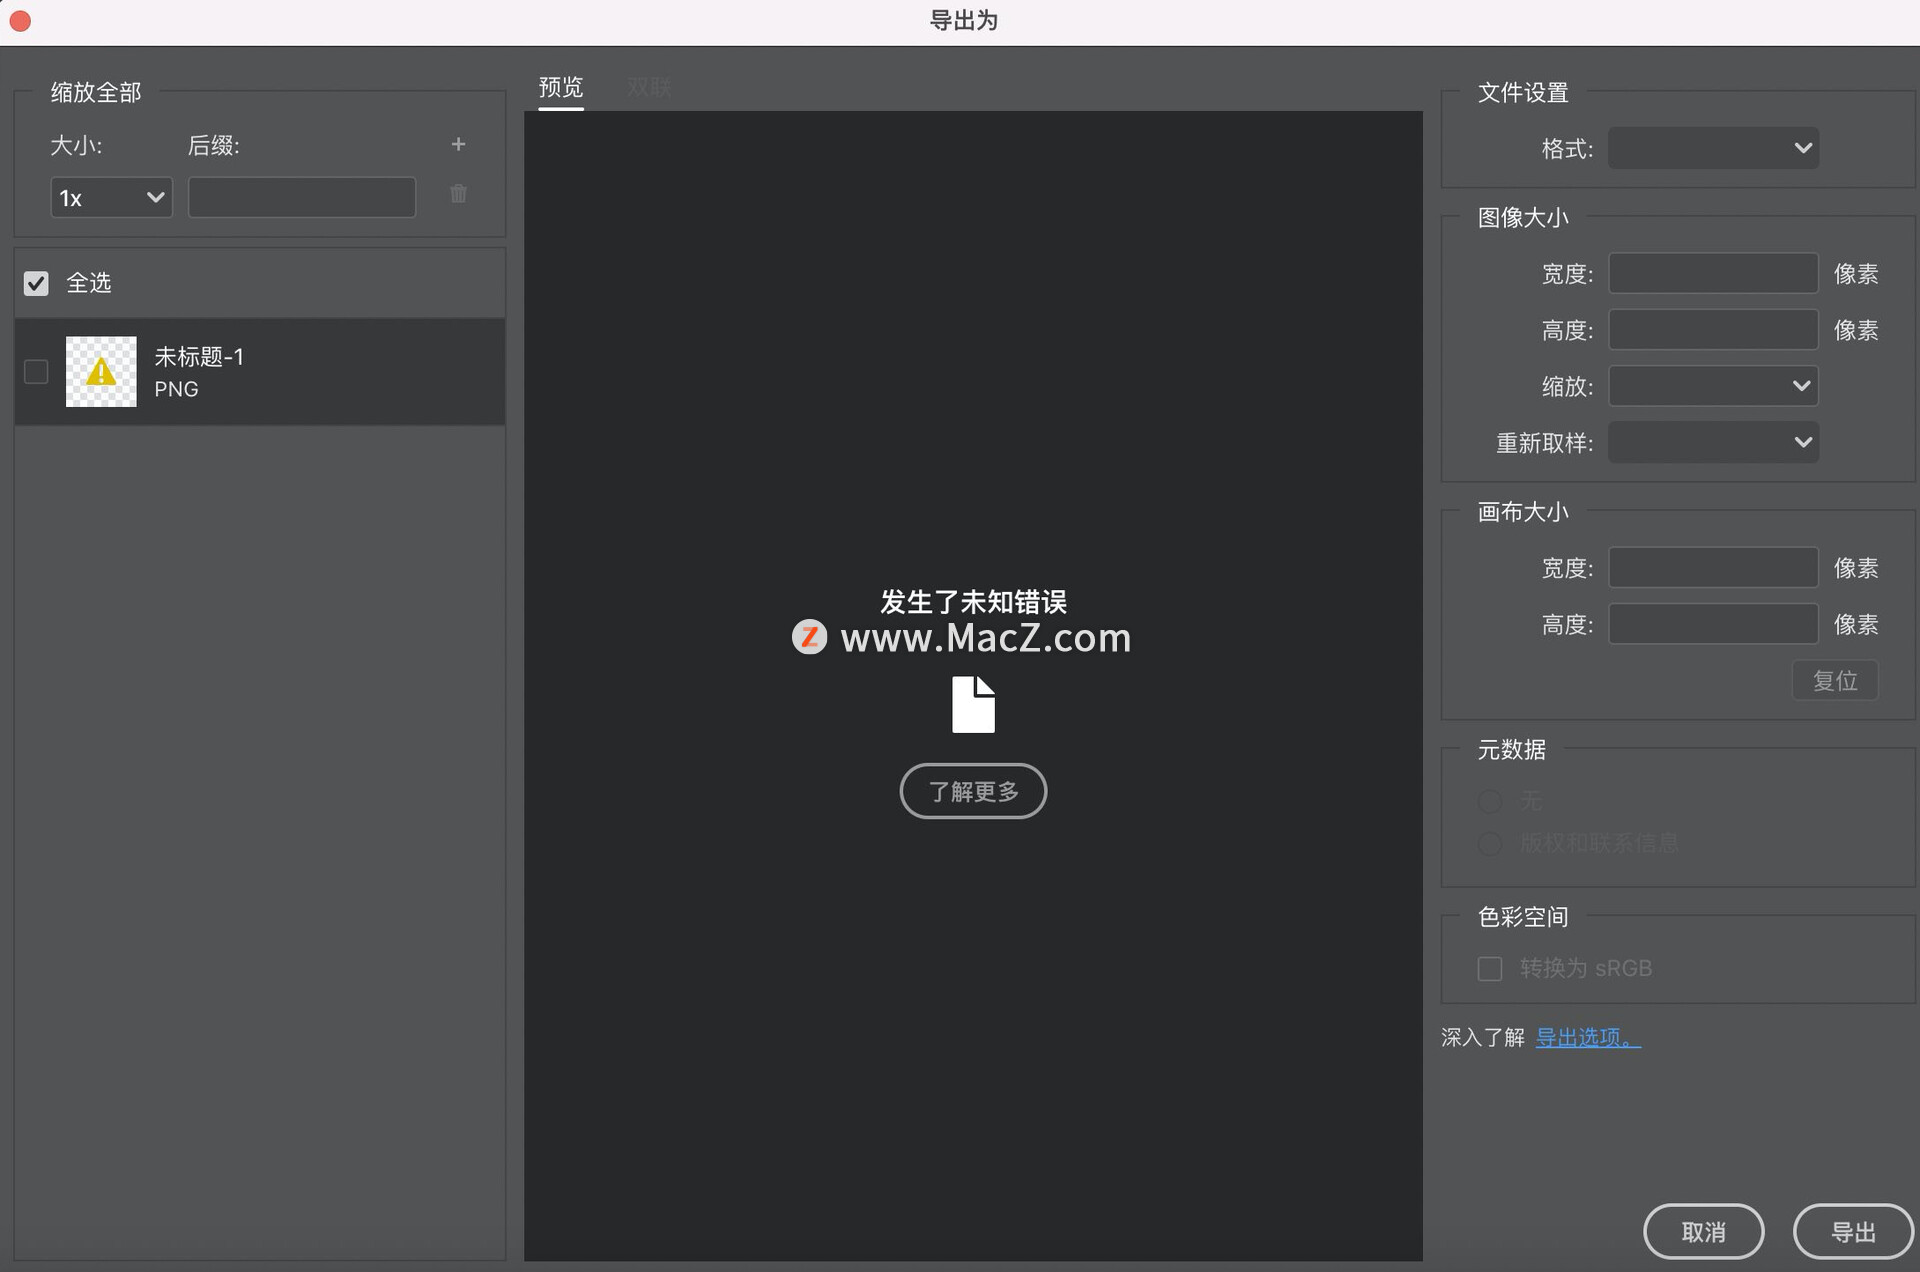
Task: Expand the 缩放 scale dropdown
Action: click(x=1713, y=386)
